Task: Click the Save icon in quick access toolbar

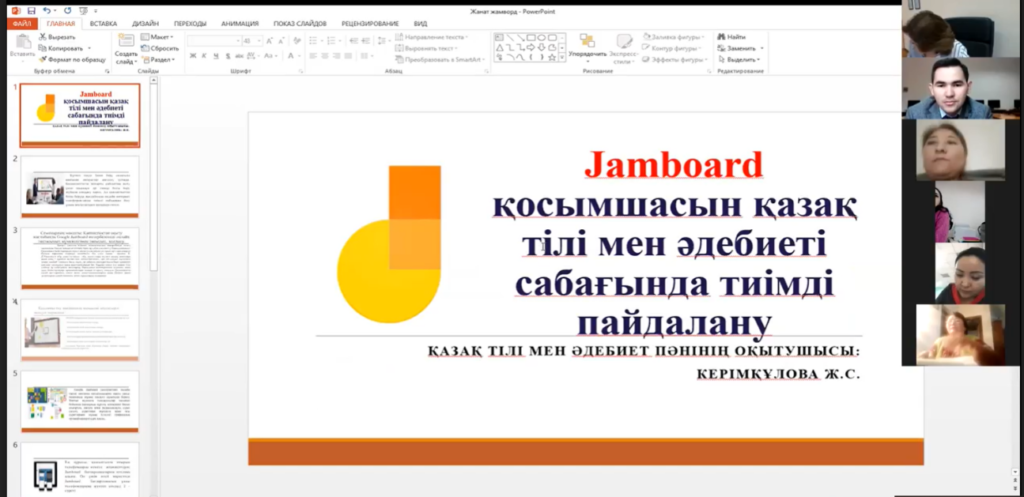Action: point(31,10)
